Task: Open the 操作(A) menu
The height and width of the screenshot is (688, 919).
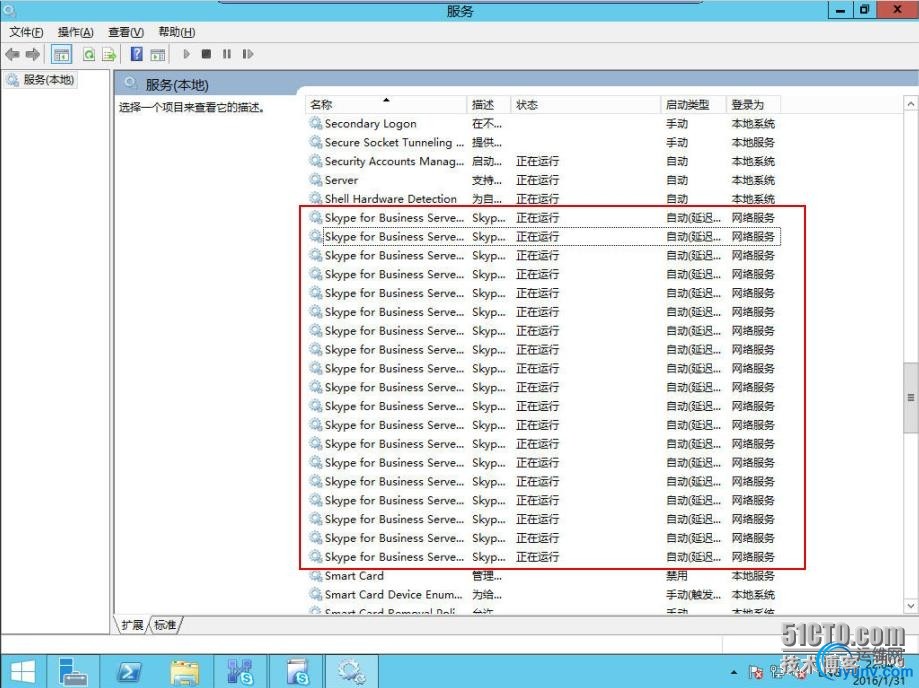Action: point(76,32)
